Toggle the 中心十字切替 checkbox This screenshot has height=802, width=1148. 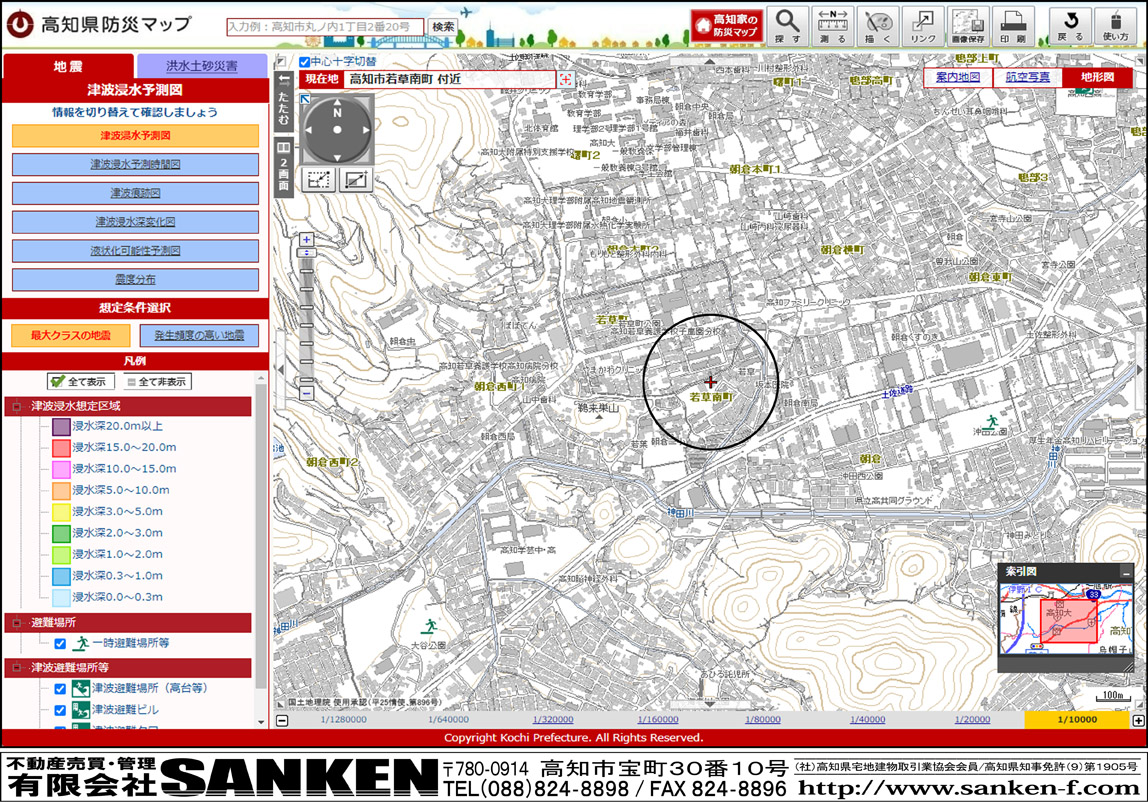tap(304, 62)
